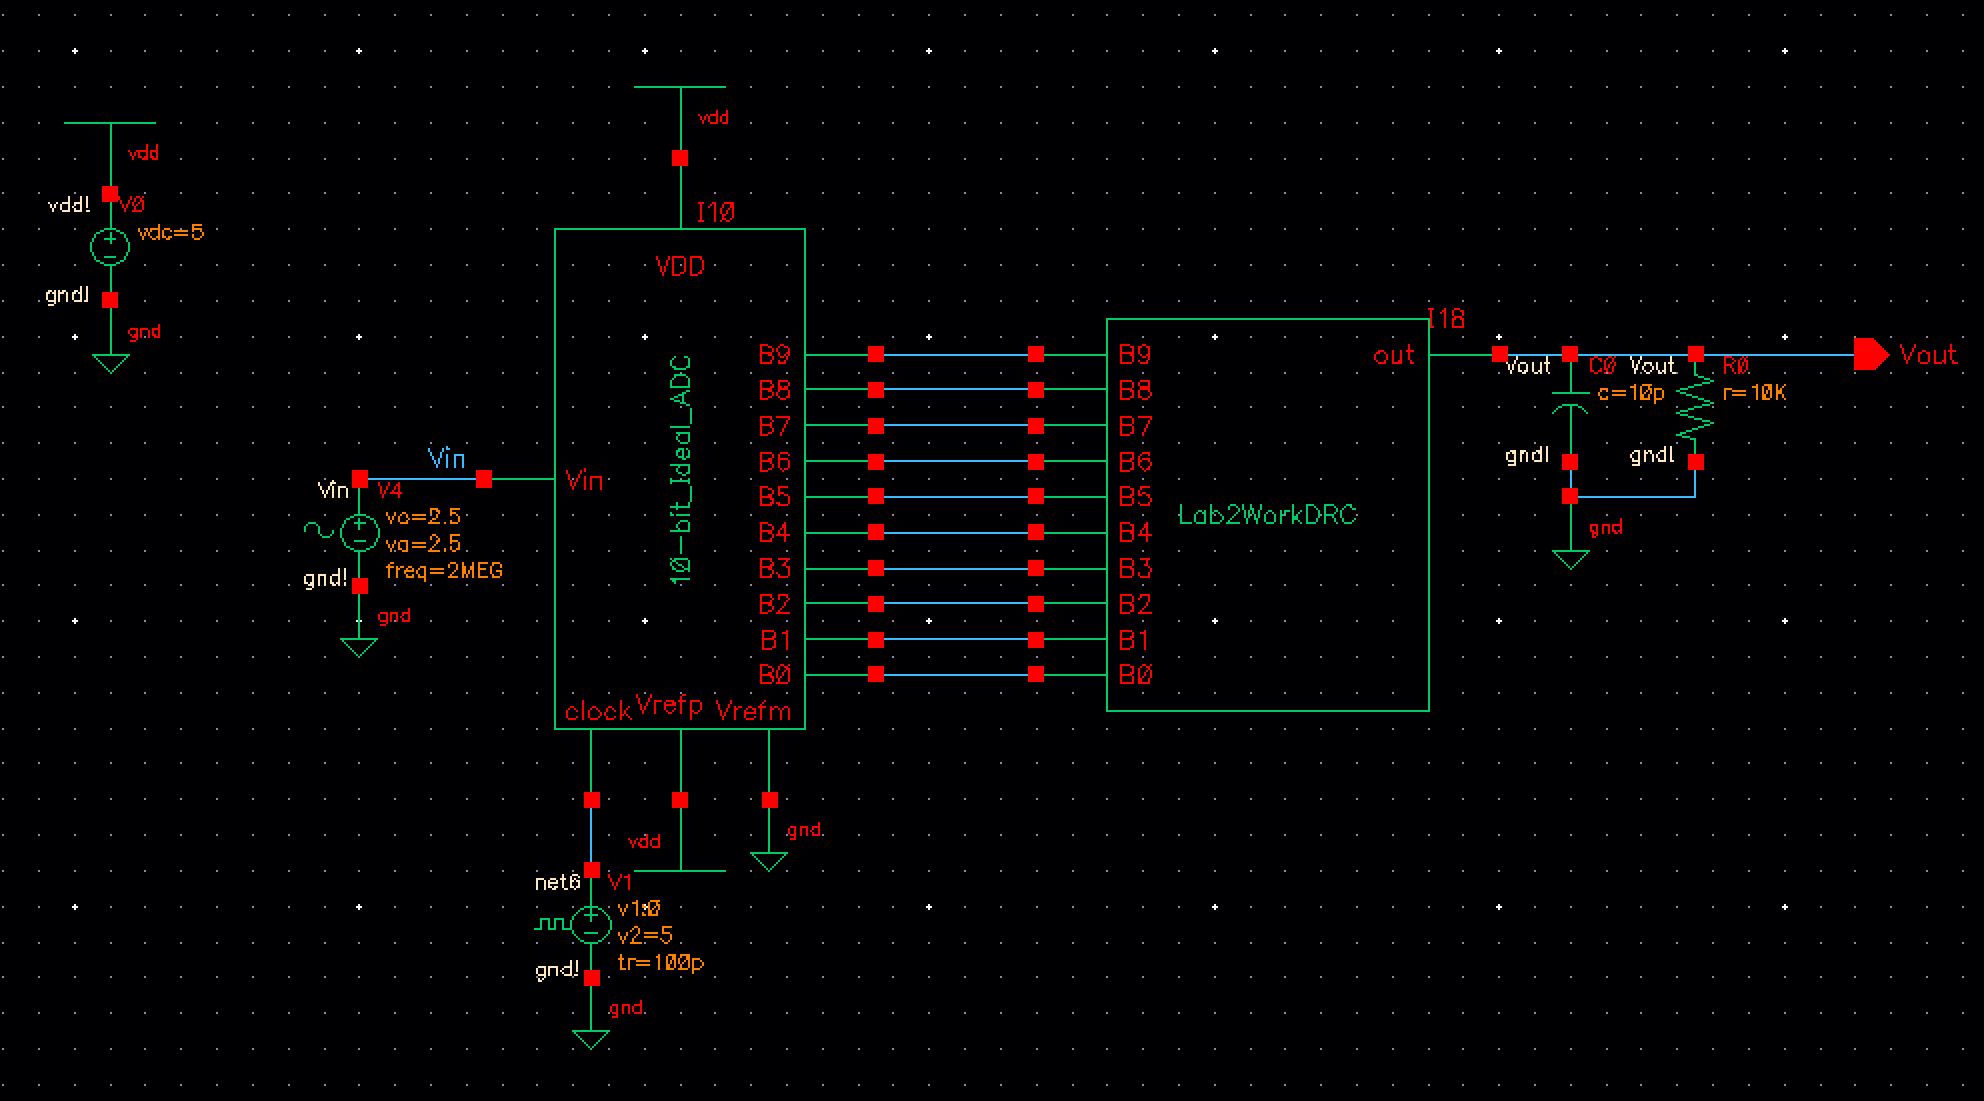Click the B0 pin on the ADC
Viewport: 1984px width, 1101px height.
[x=775, y=675]
